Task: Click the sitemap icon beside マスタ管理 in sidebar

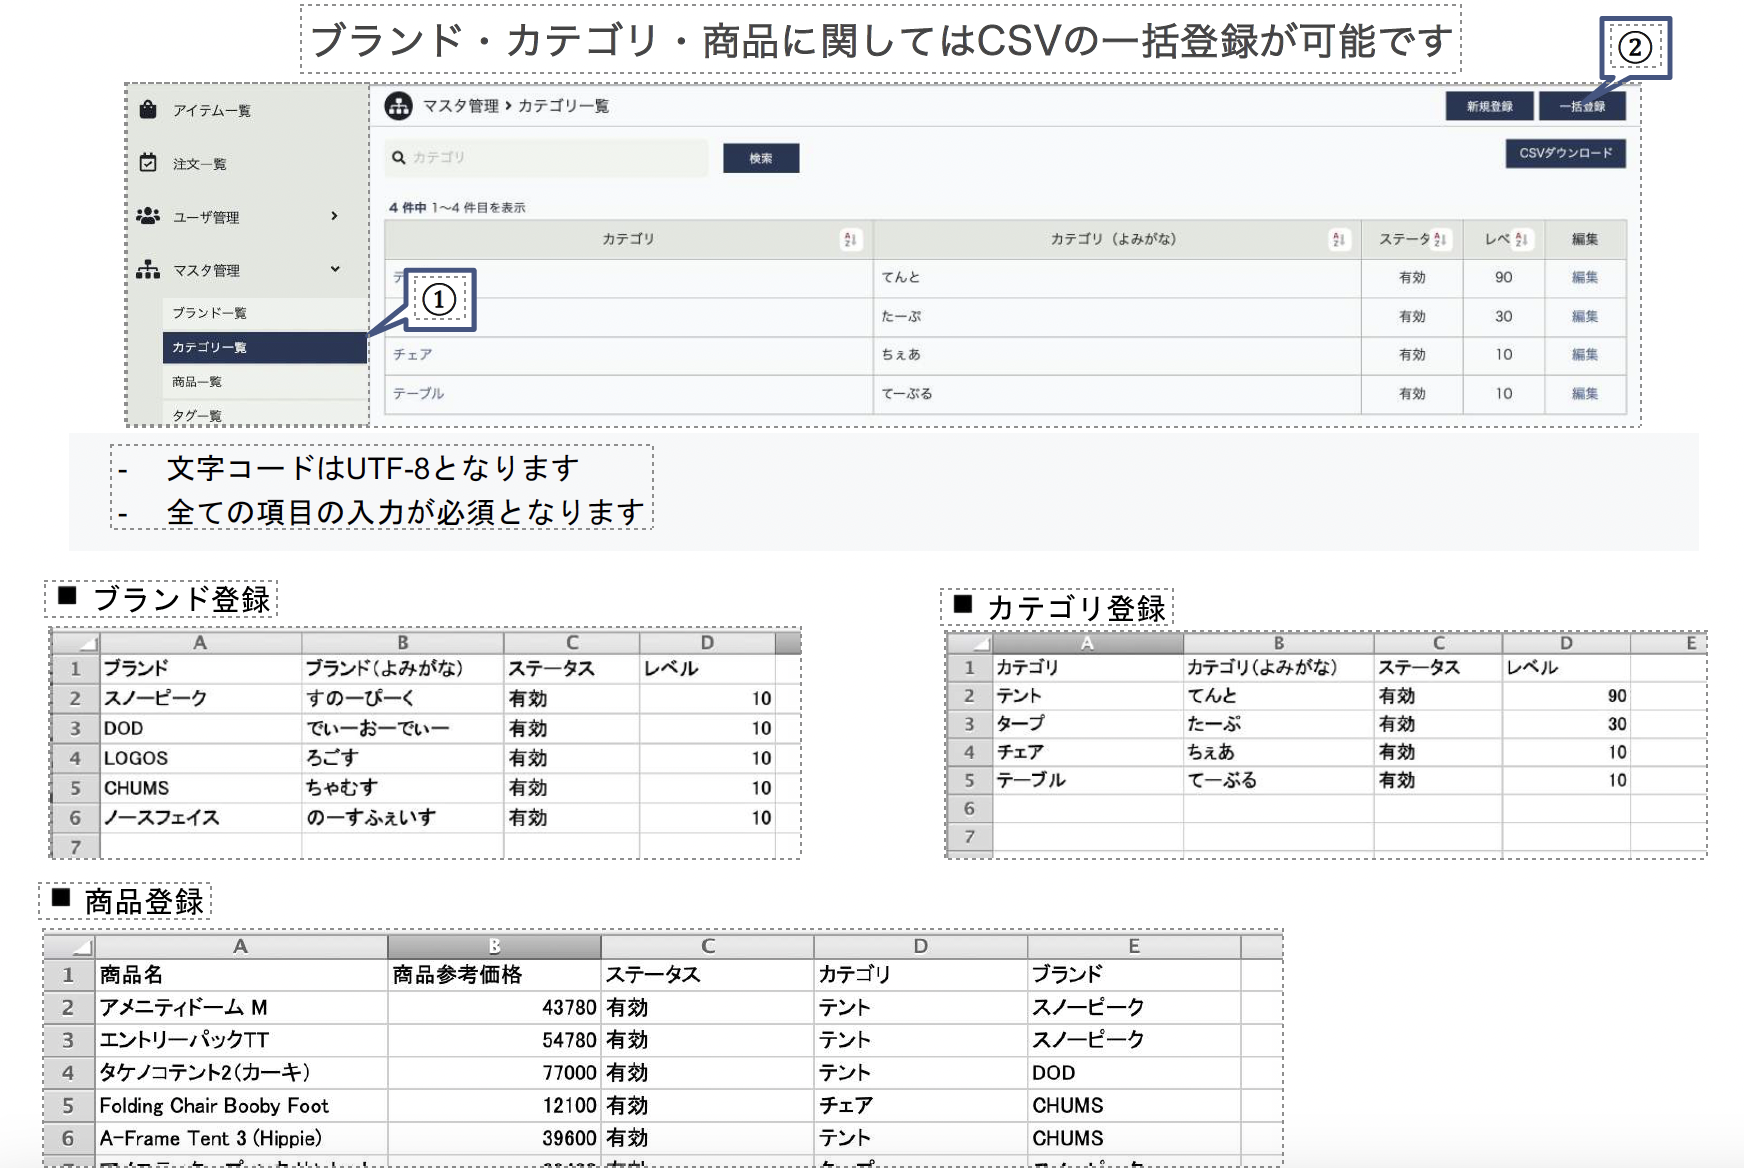Action: pyautogui.click(x=148, y=269)
